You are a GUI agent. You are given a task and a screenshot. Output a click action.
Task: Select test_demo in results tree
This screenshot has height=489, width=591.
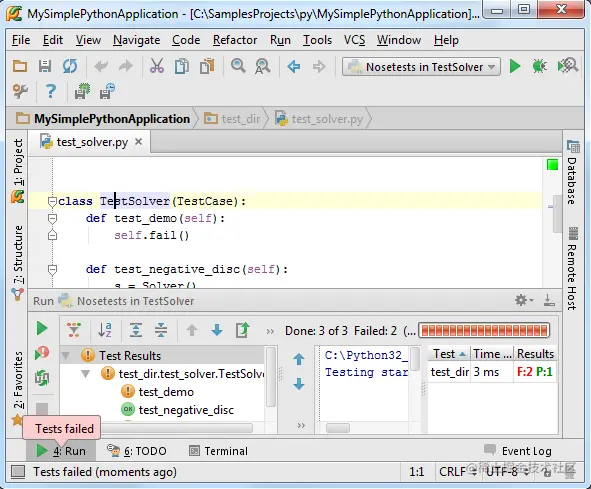coord(166,392)
